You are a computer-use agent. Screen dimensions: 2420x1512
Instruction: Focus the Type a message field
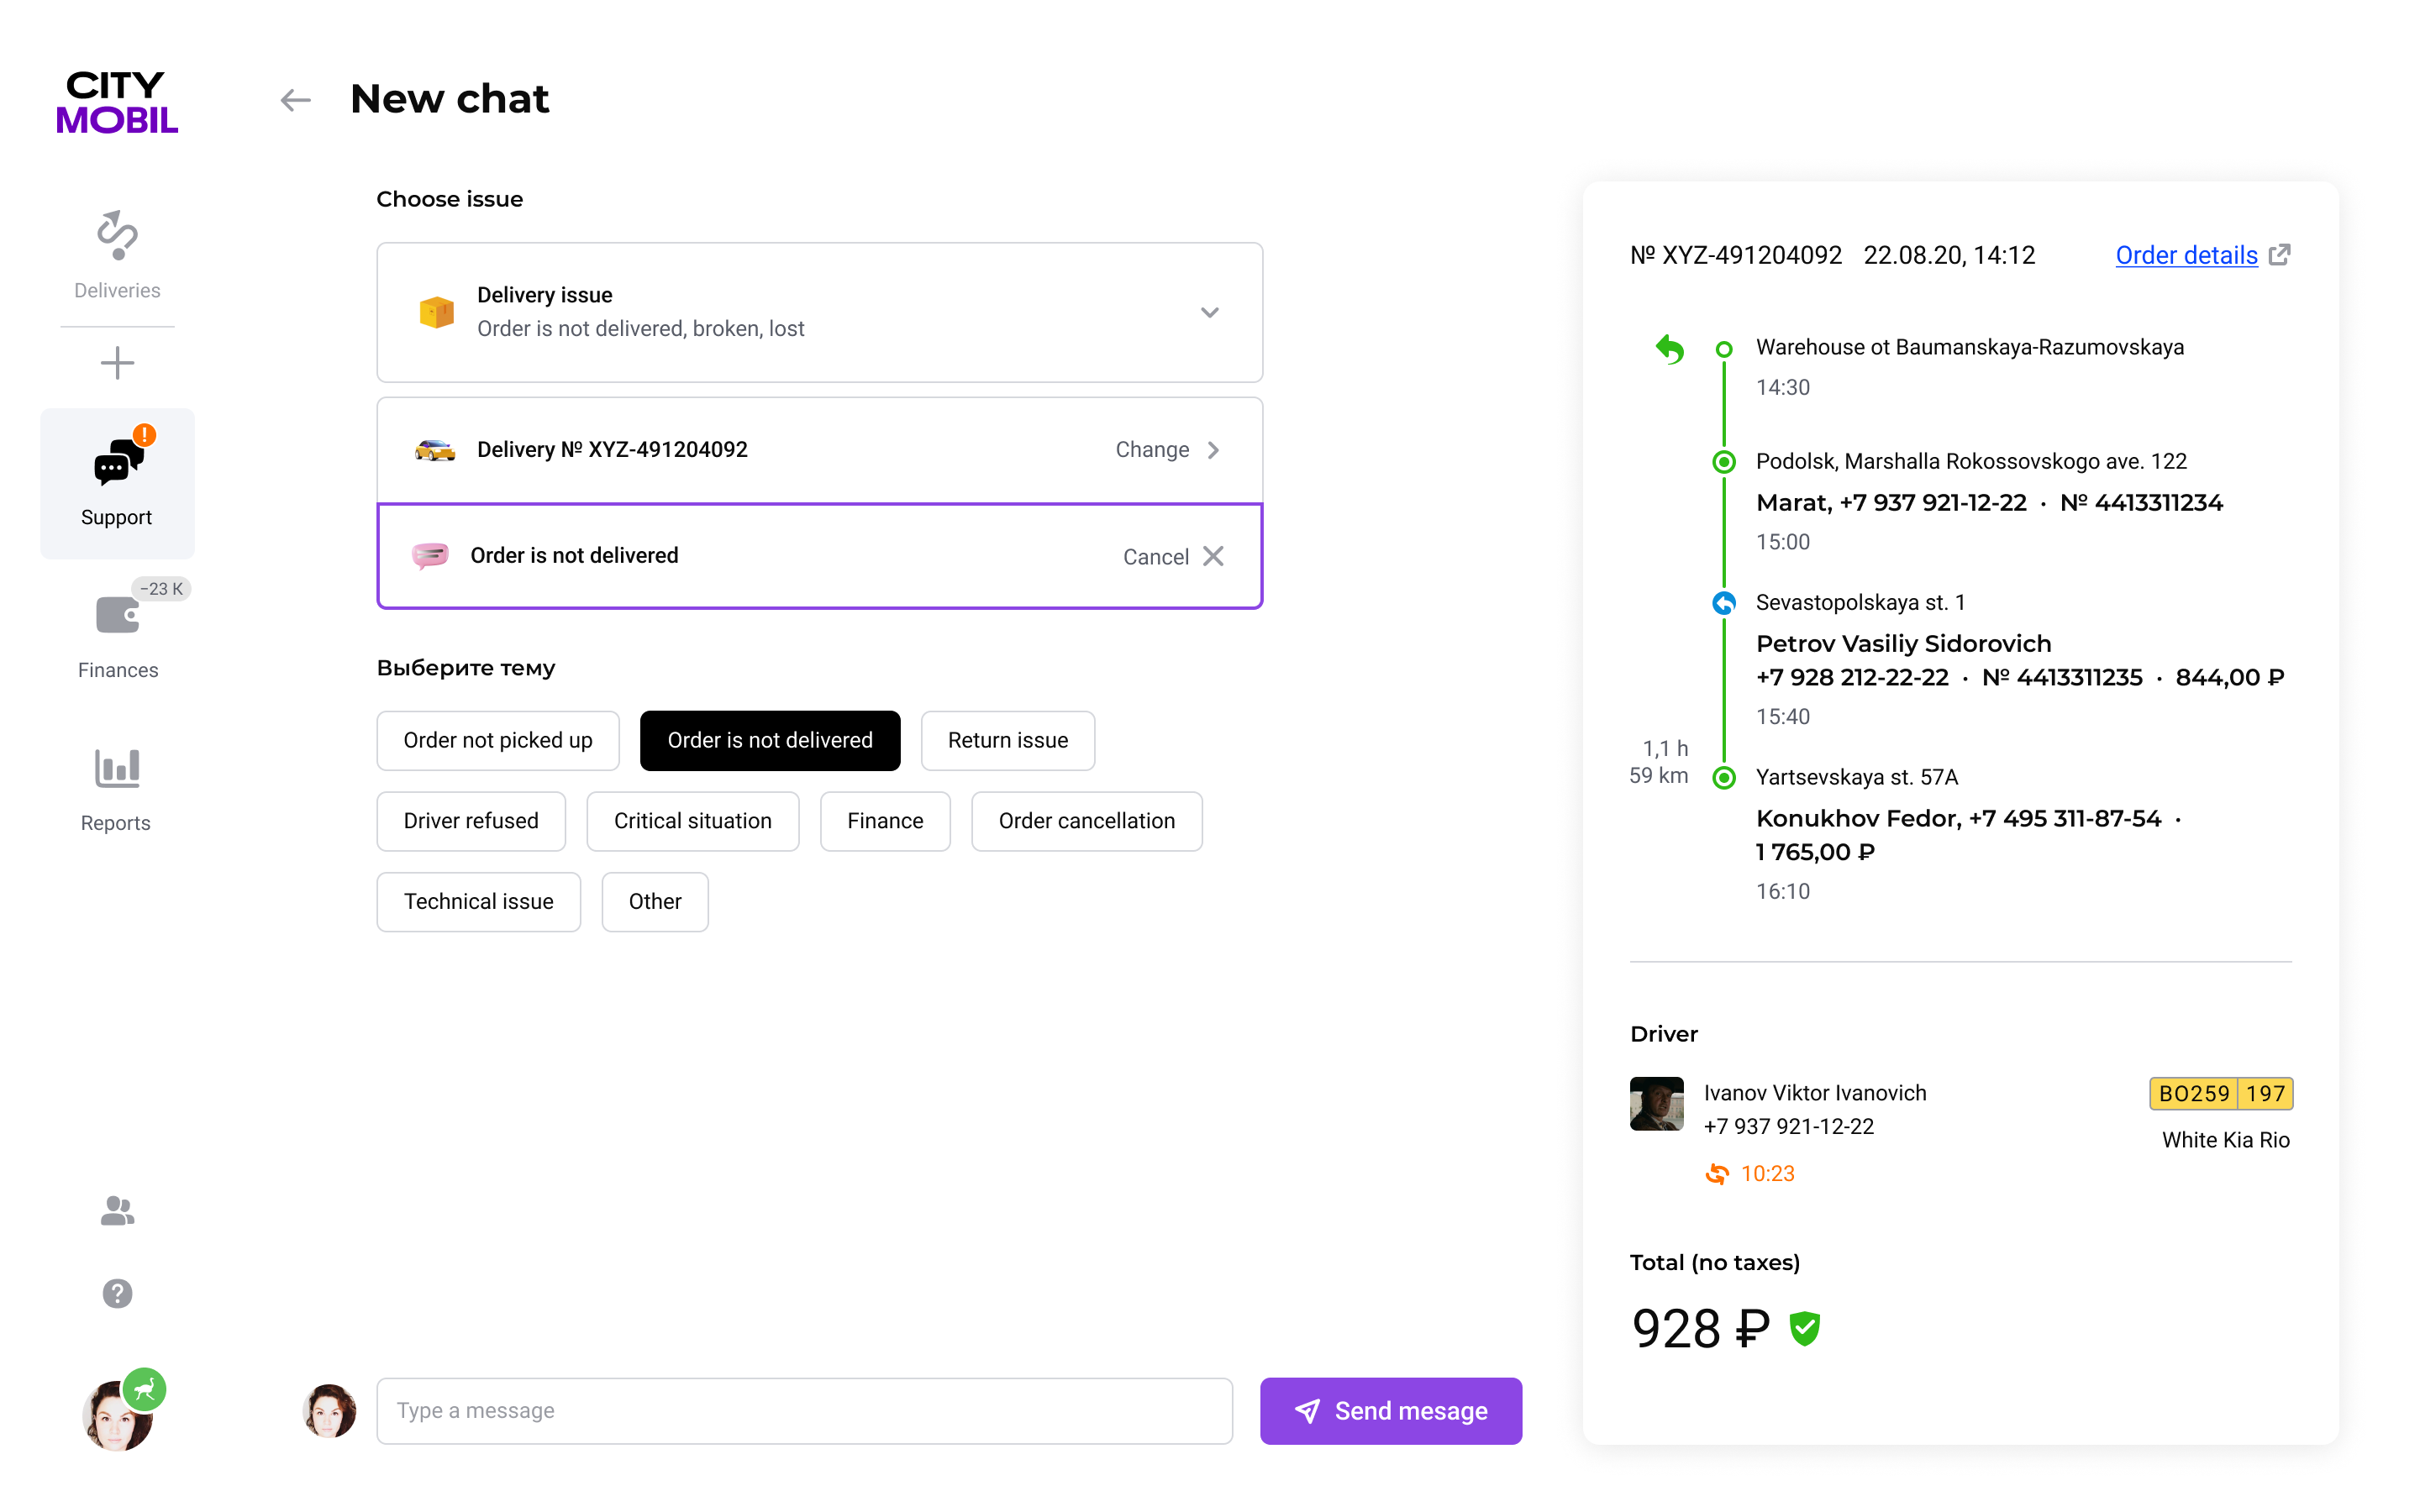click(805, 1411)
